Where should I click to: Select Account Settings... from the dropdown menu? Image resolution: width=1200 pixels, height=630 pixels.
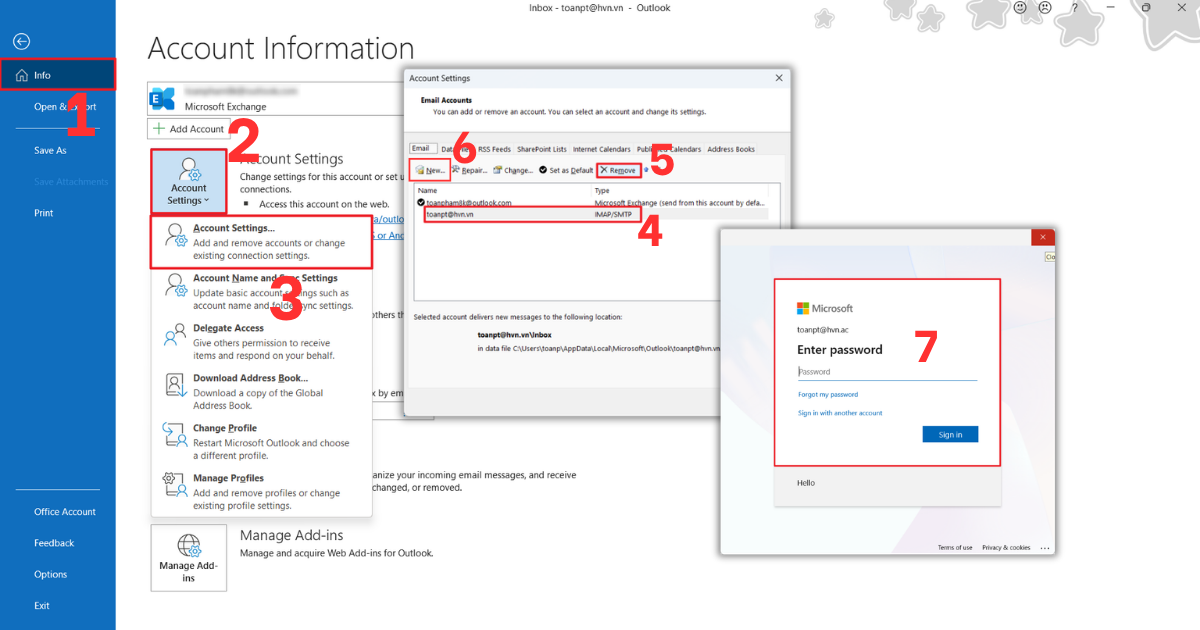click(261, 242)
